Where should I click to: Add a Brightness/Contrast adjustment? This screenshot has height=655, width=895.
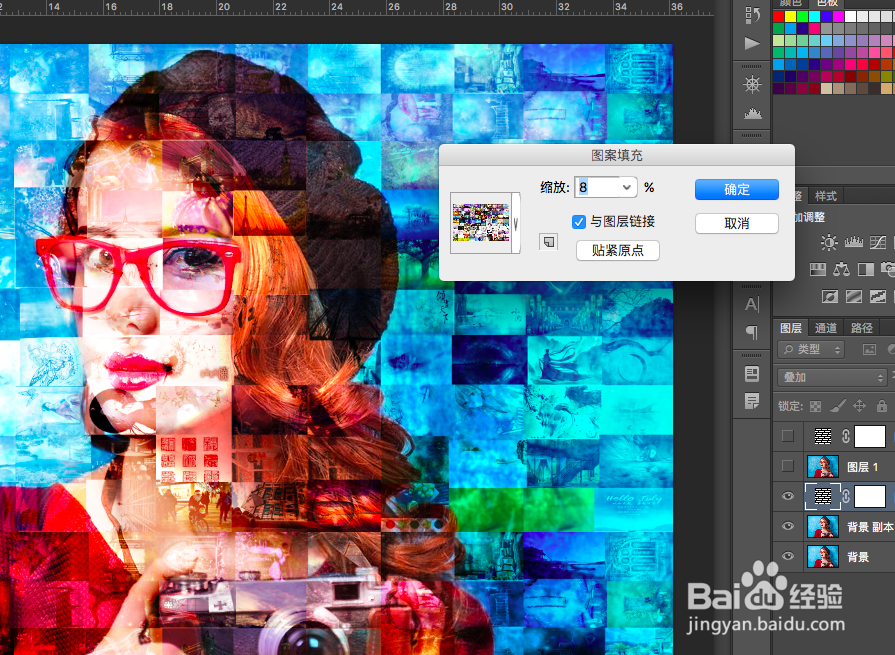point(829,242)
